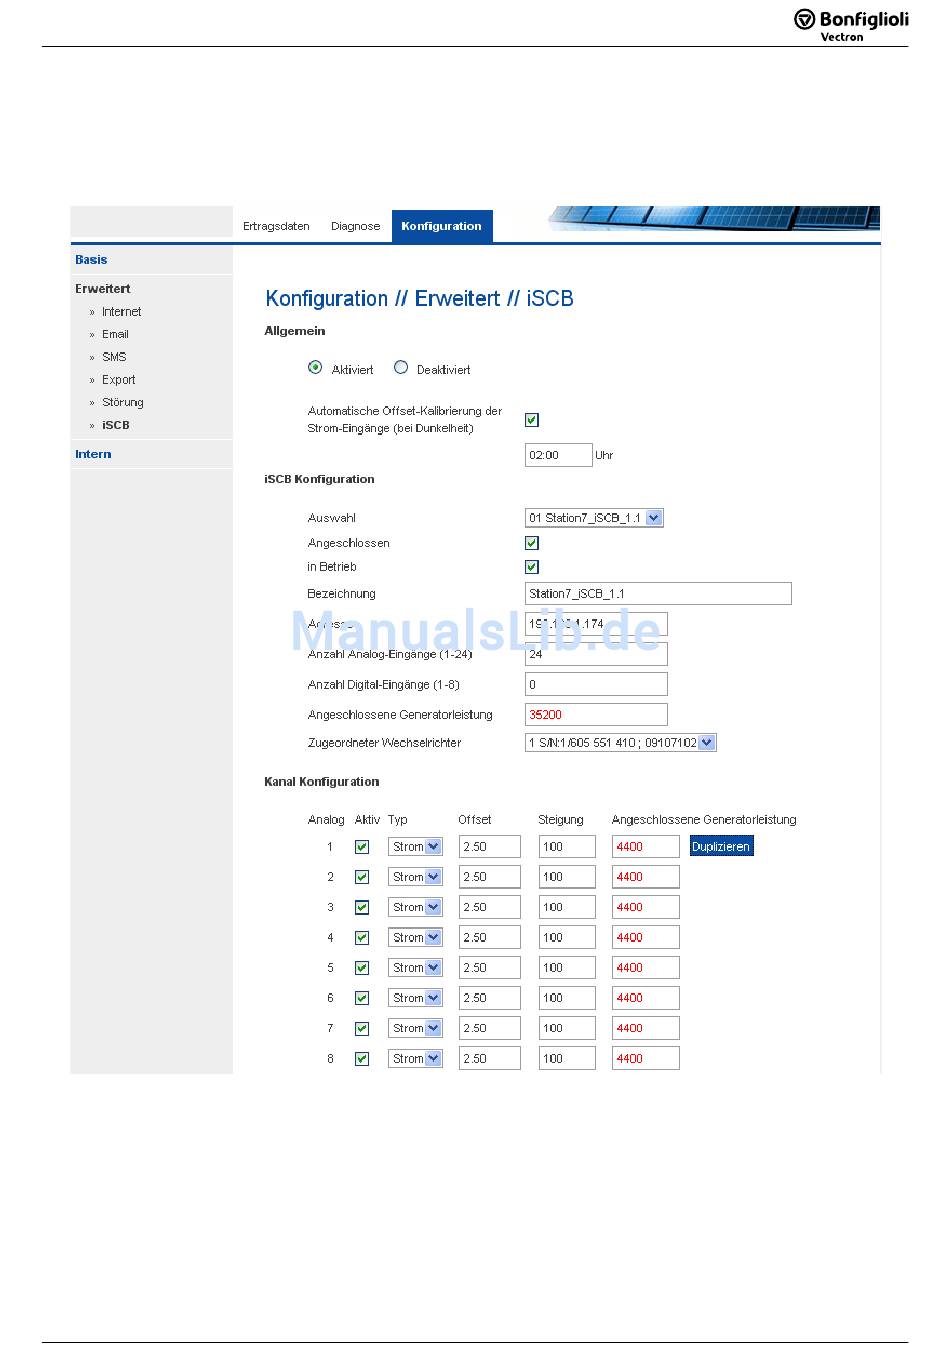Viewport: 950px width, 1369px height.
Task: Click Steigung field for Analog 8
Action: tap(567, 1059)
